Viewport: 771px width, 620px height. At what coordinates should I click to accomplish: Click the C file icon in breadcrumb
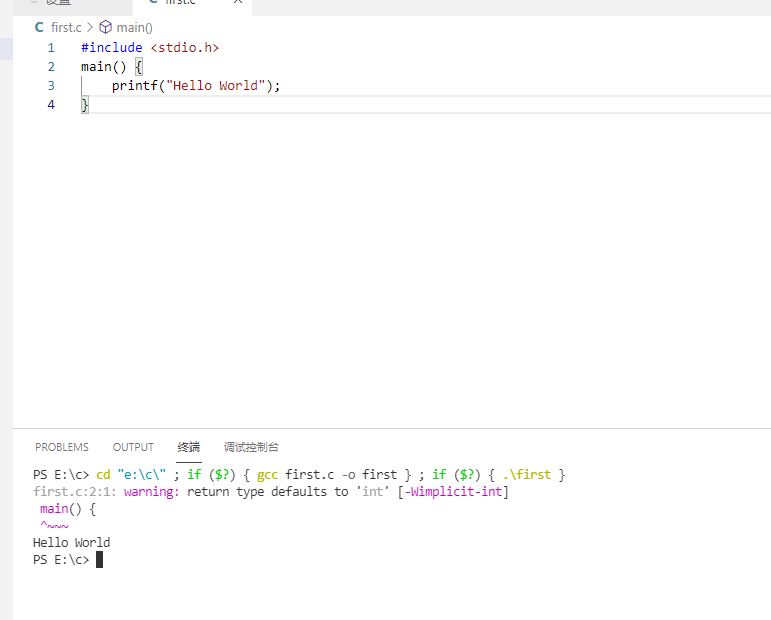(x=39, y=28)
